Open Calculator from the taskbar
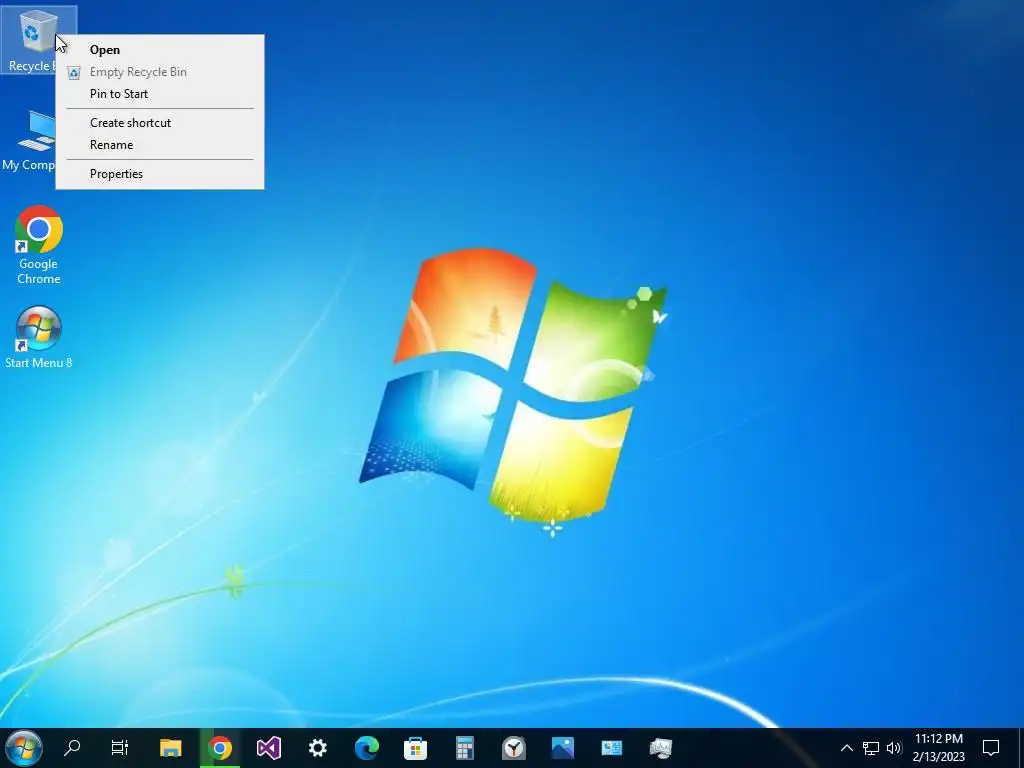 tap(464, 748)
